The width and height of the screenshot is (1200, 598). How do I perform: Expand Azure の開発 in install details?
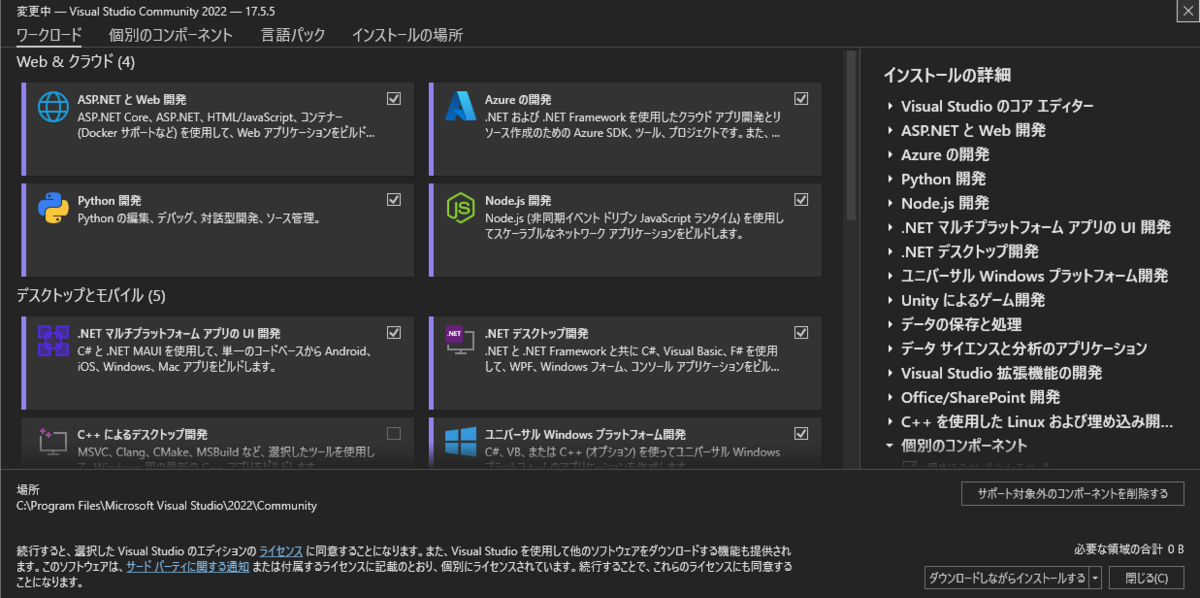(889, 155)
